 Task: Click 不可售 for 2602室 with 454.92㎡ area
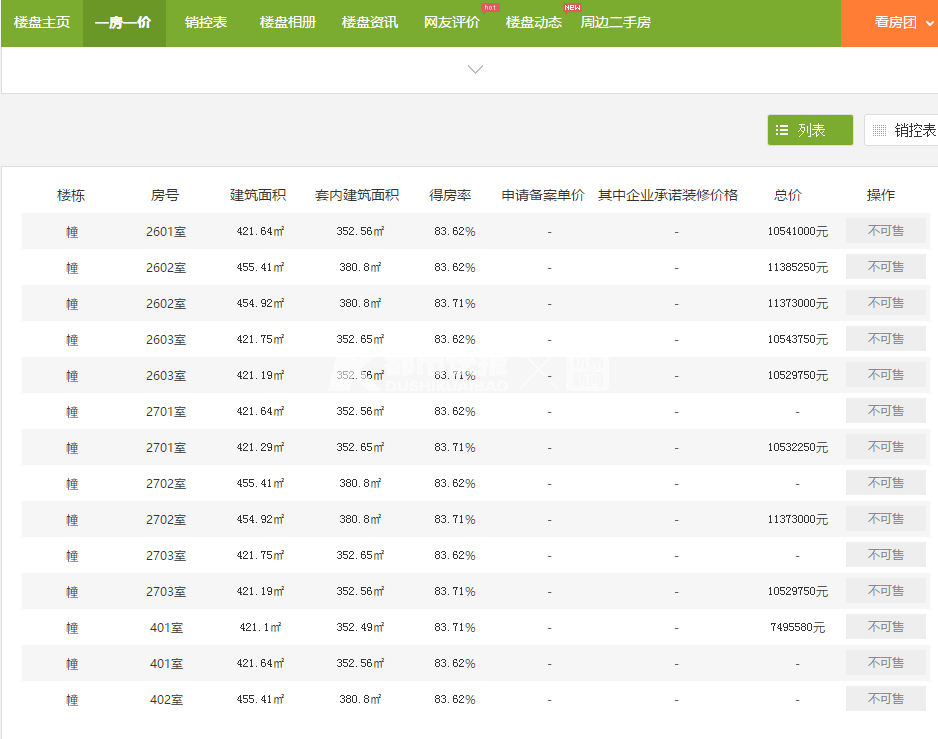pyautogui.click(x=886, y=303)
